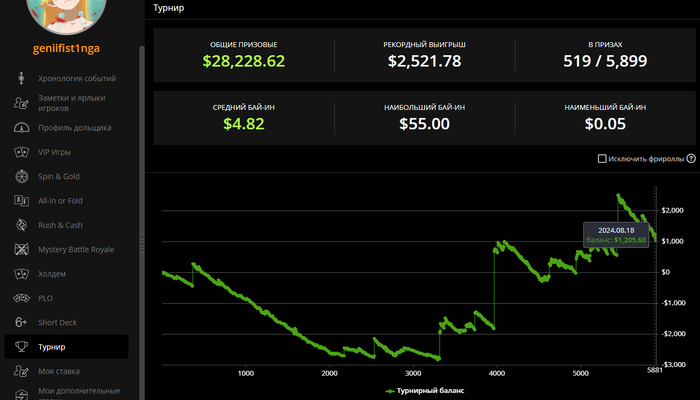Click the help question mark near Исключить фрироллы
The height and width of the screenshot is (400, 700).
(691, 158)
